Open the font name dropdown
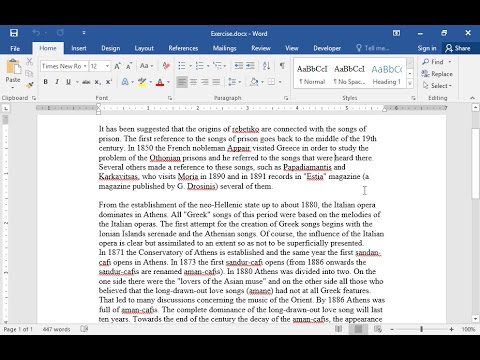Screen dimensions: 480x360 tap(85, 66)
